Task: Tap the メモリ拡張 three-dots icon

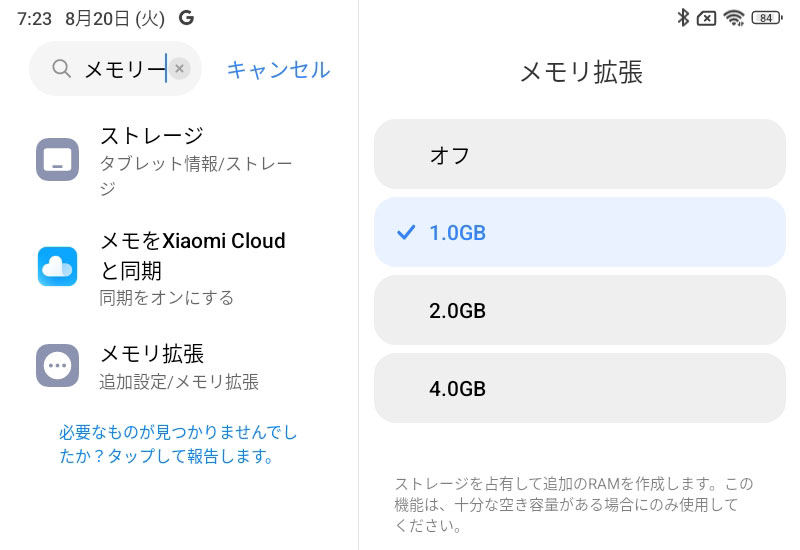Action: [57, 365]
